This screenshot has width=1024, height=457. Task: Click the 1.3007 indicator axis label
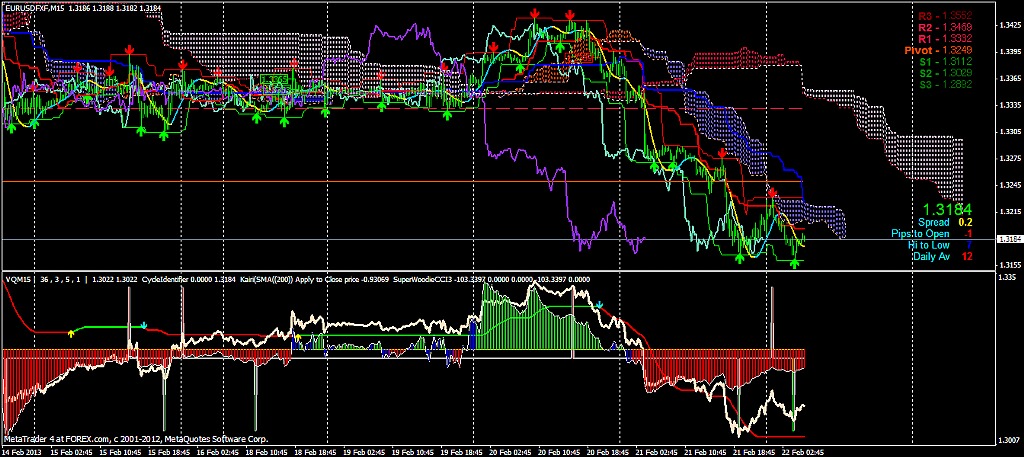[1010, 439]
